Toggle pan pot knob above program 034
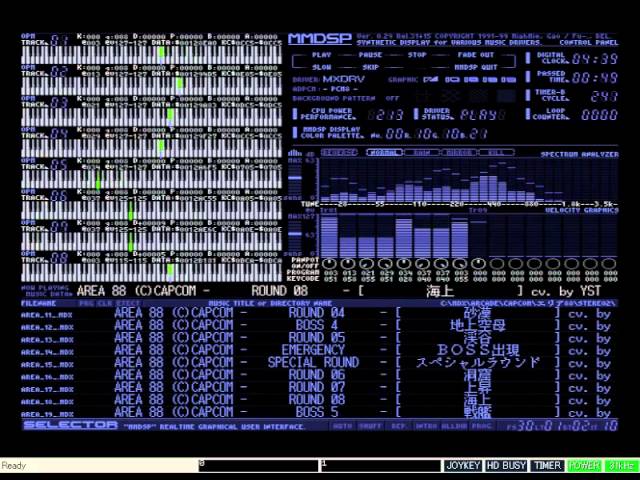640x480 pixels. pos(404,264)
